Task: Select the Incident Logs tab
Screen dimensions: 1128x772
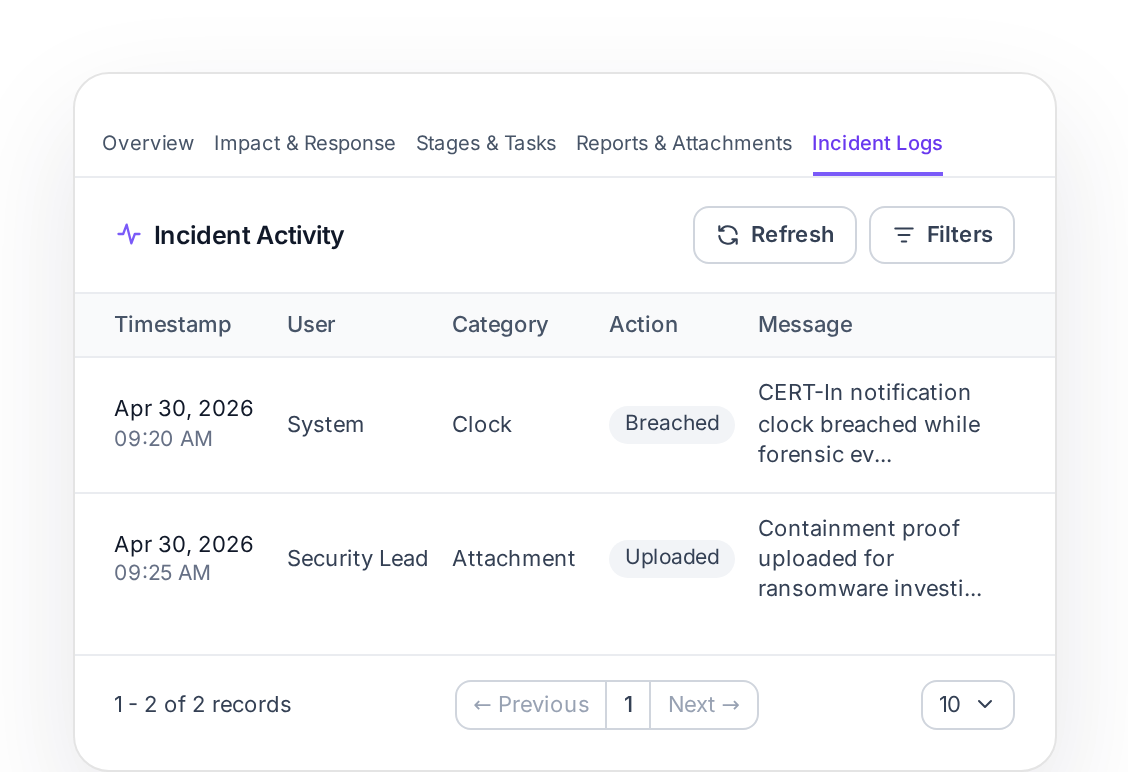Action: 877,143
